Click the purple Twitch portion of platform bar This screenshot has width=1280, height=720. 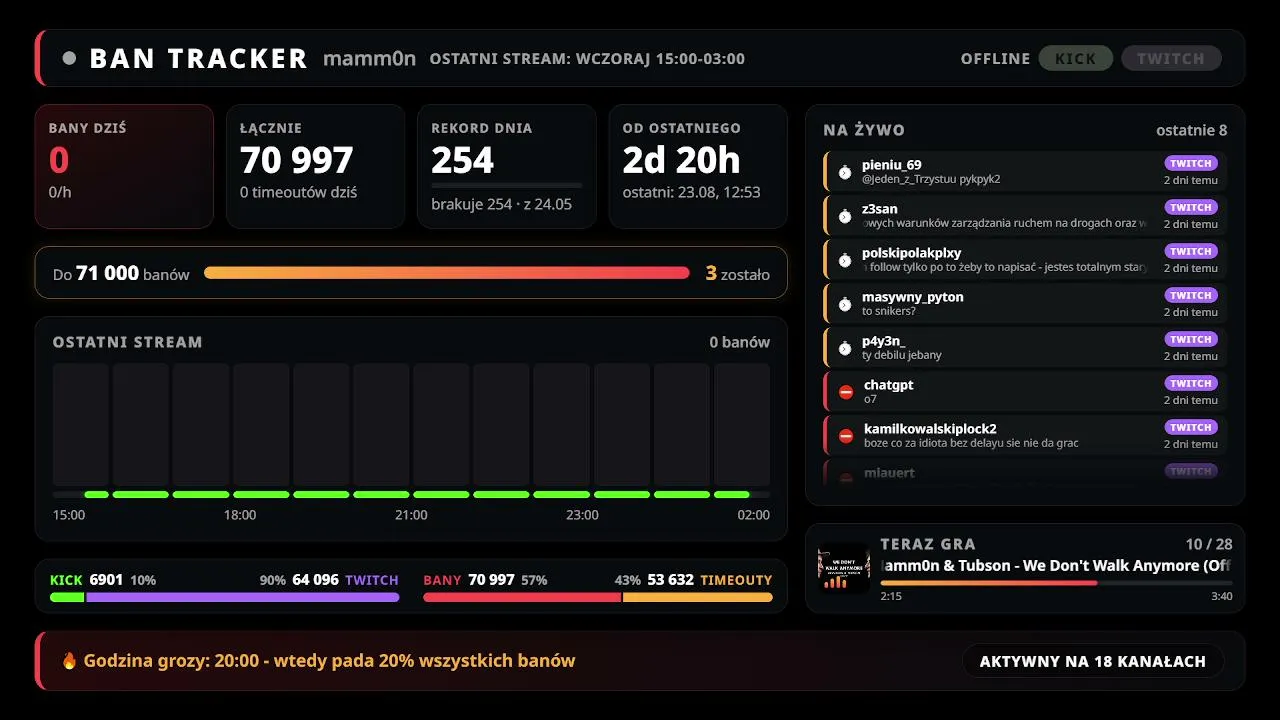point(243,597)
